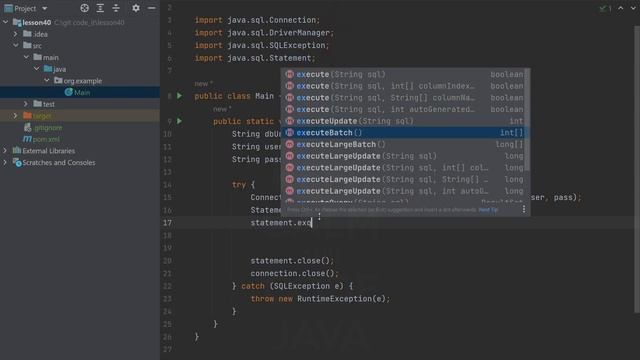Choose executeLargeUpdate(String sql, int autoG…) completion
Screen dimensions: 640x360
pyautogui.click(x=404, y=191)
